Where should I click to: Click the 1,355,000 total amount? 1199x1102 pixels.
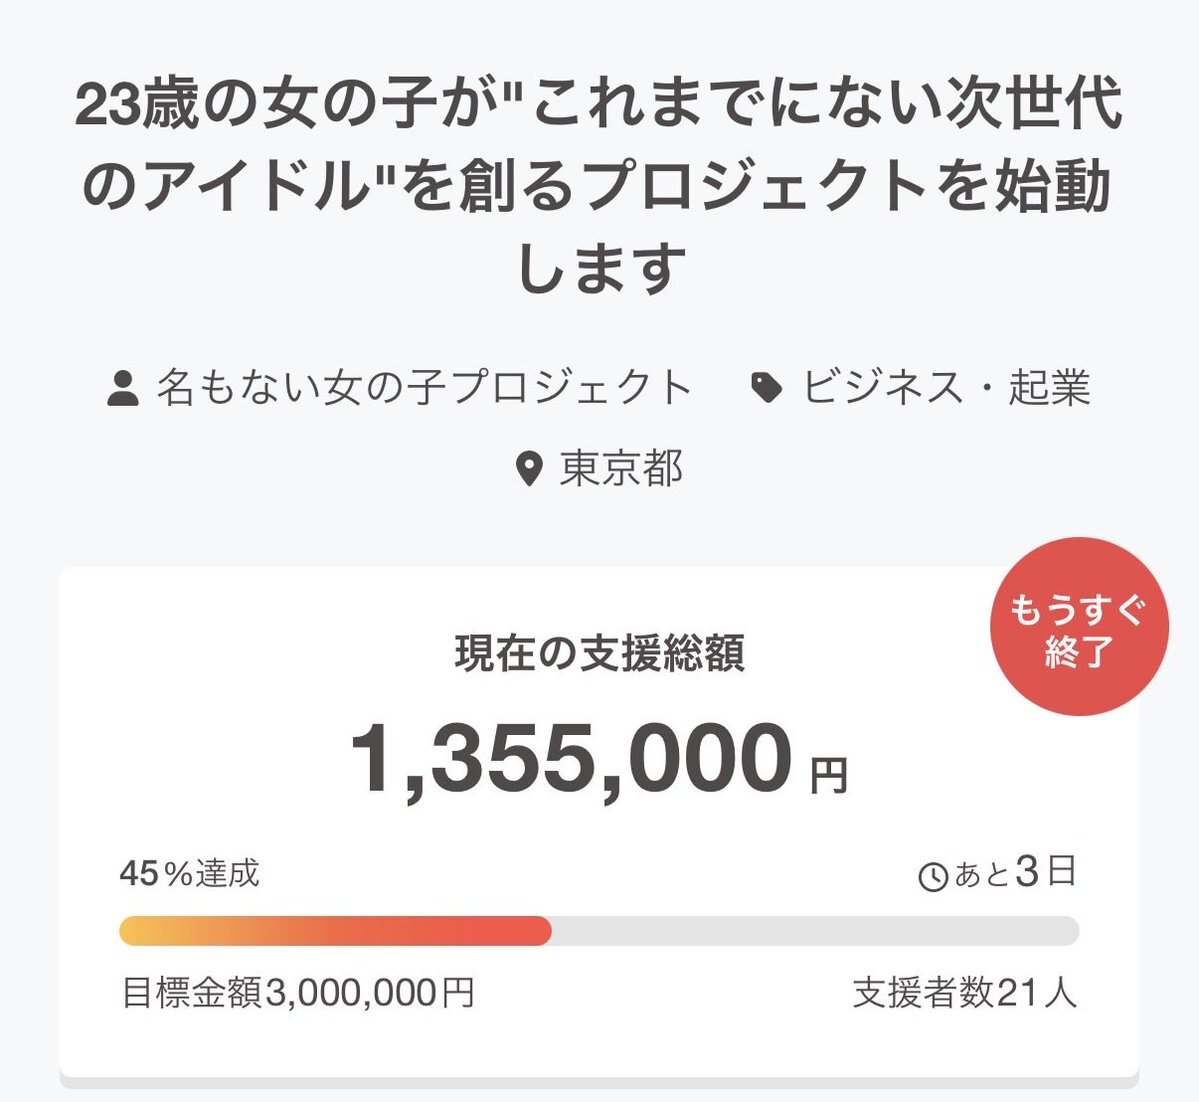(571, 759)
